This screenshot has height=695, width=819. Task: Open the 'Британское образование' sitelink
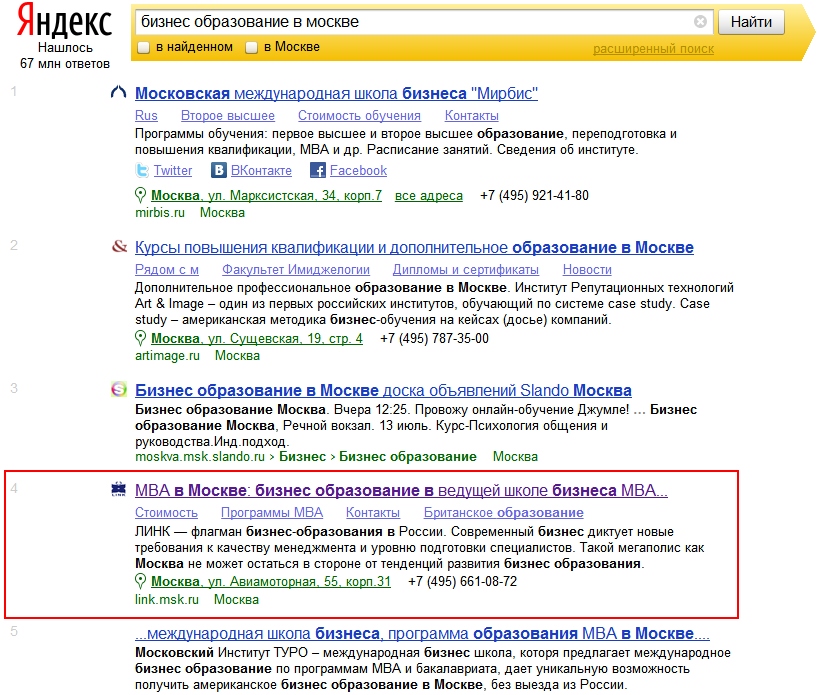coord(504,513)
